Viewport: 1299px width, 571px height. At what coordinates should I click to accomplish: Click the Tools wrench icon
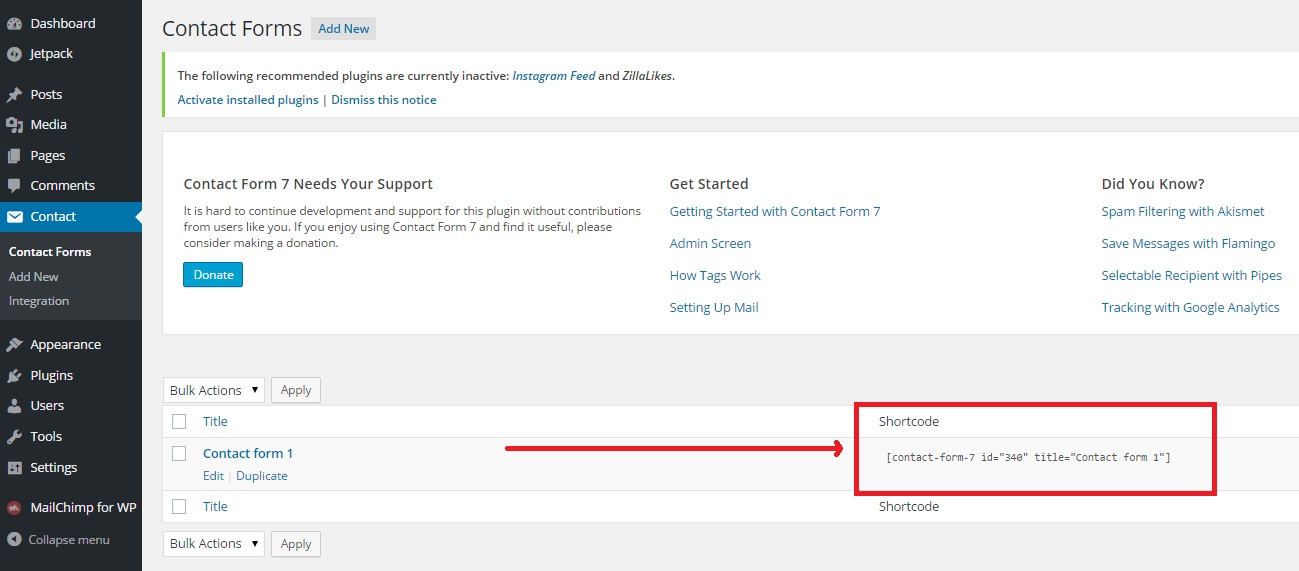[x=14, y=437]
